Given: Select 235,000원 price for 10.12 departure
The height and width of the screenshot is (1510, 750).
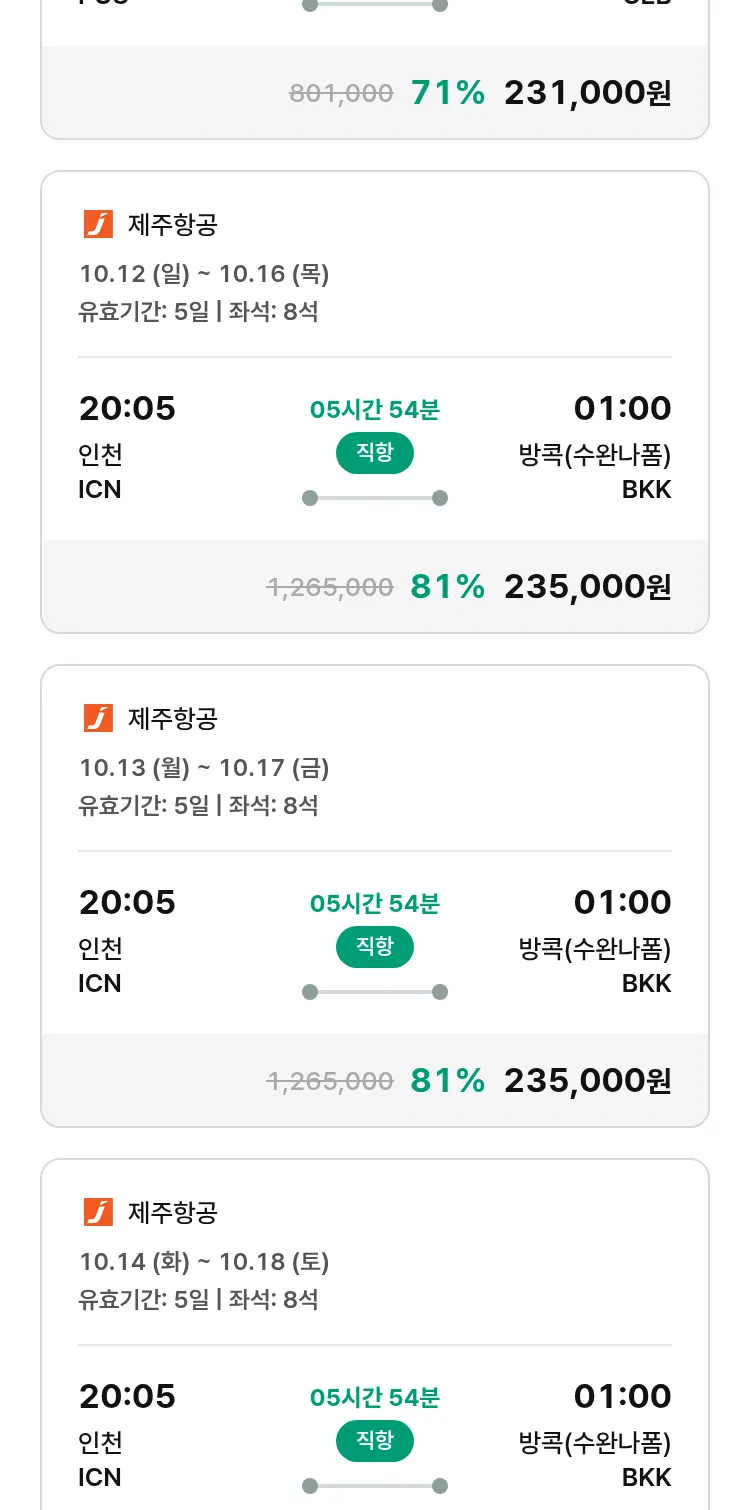Looking at the screenshot, I should [x=587, y=587].
